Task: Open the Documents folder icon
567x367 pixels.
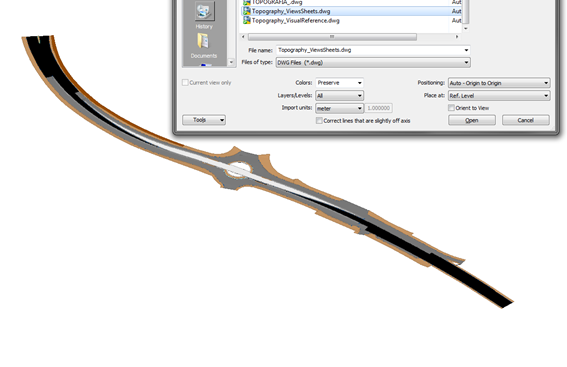Action: (204, 41)
